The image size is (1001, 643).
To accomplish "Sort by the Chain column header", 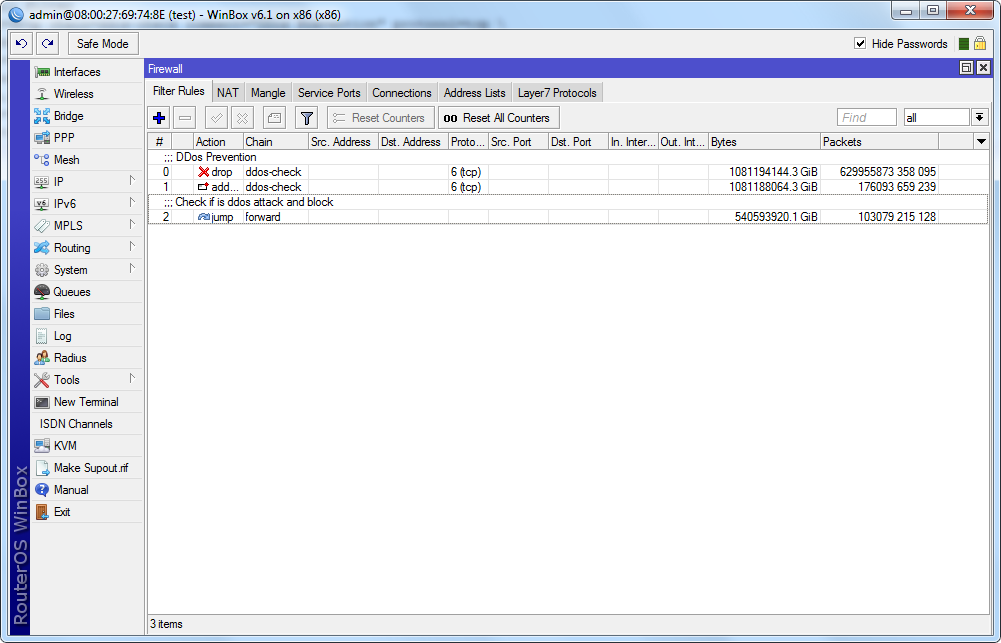I will 276,142.
